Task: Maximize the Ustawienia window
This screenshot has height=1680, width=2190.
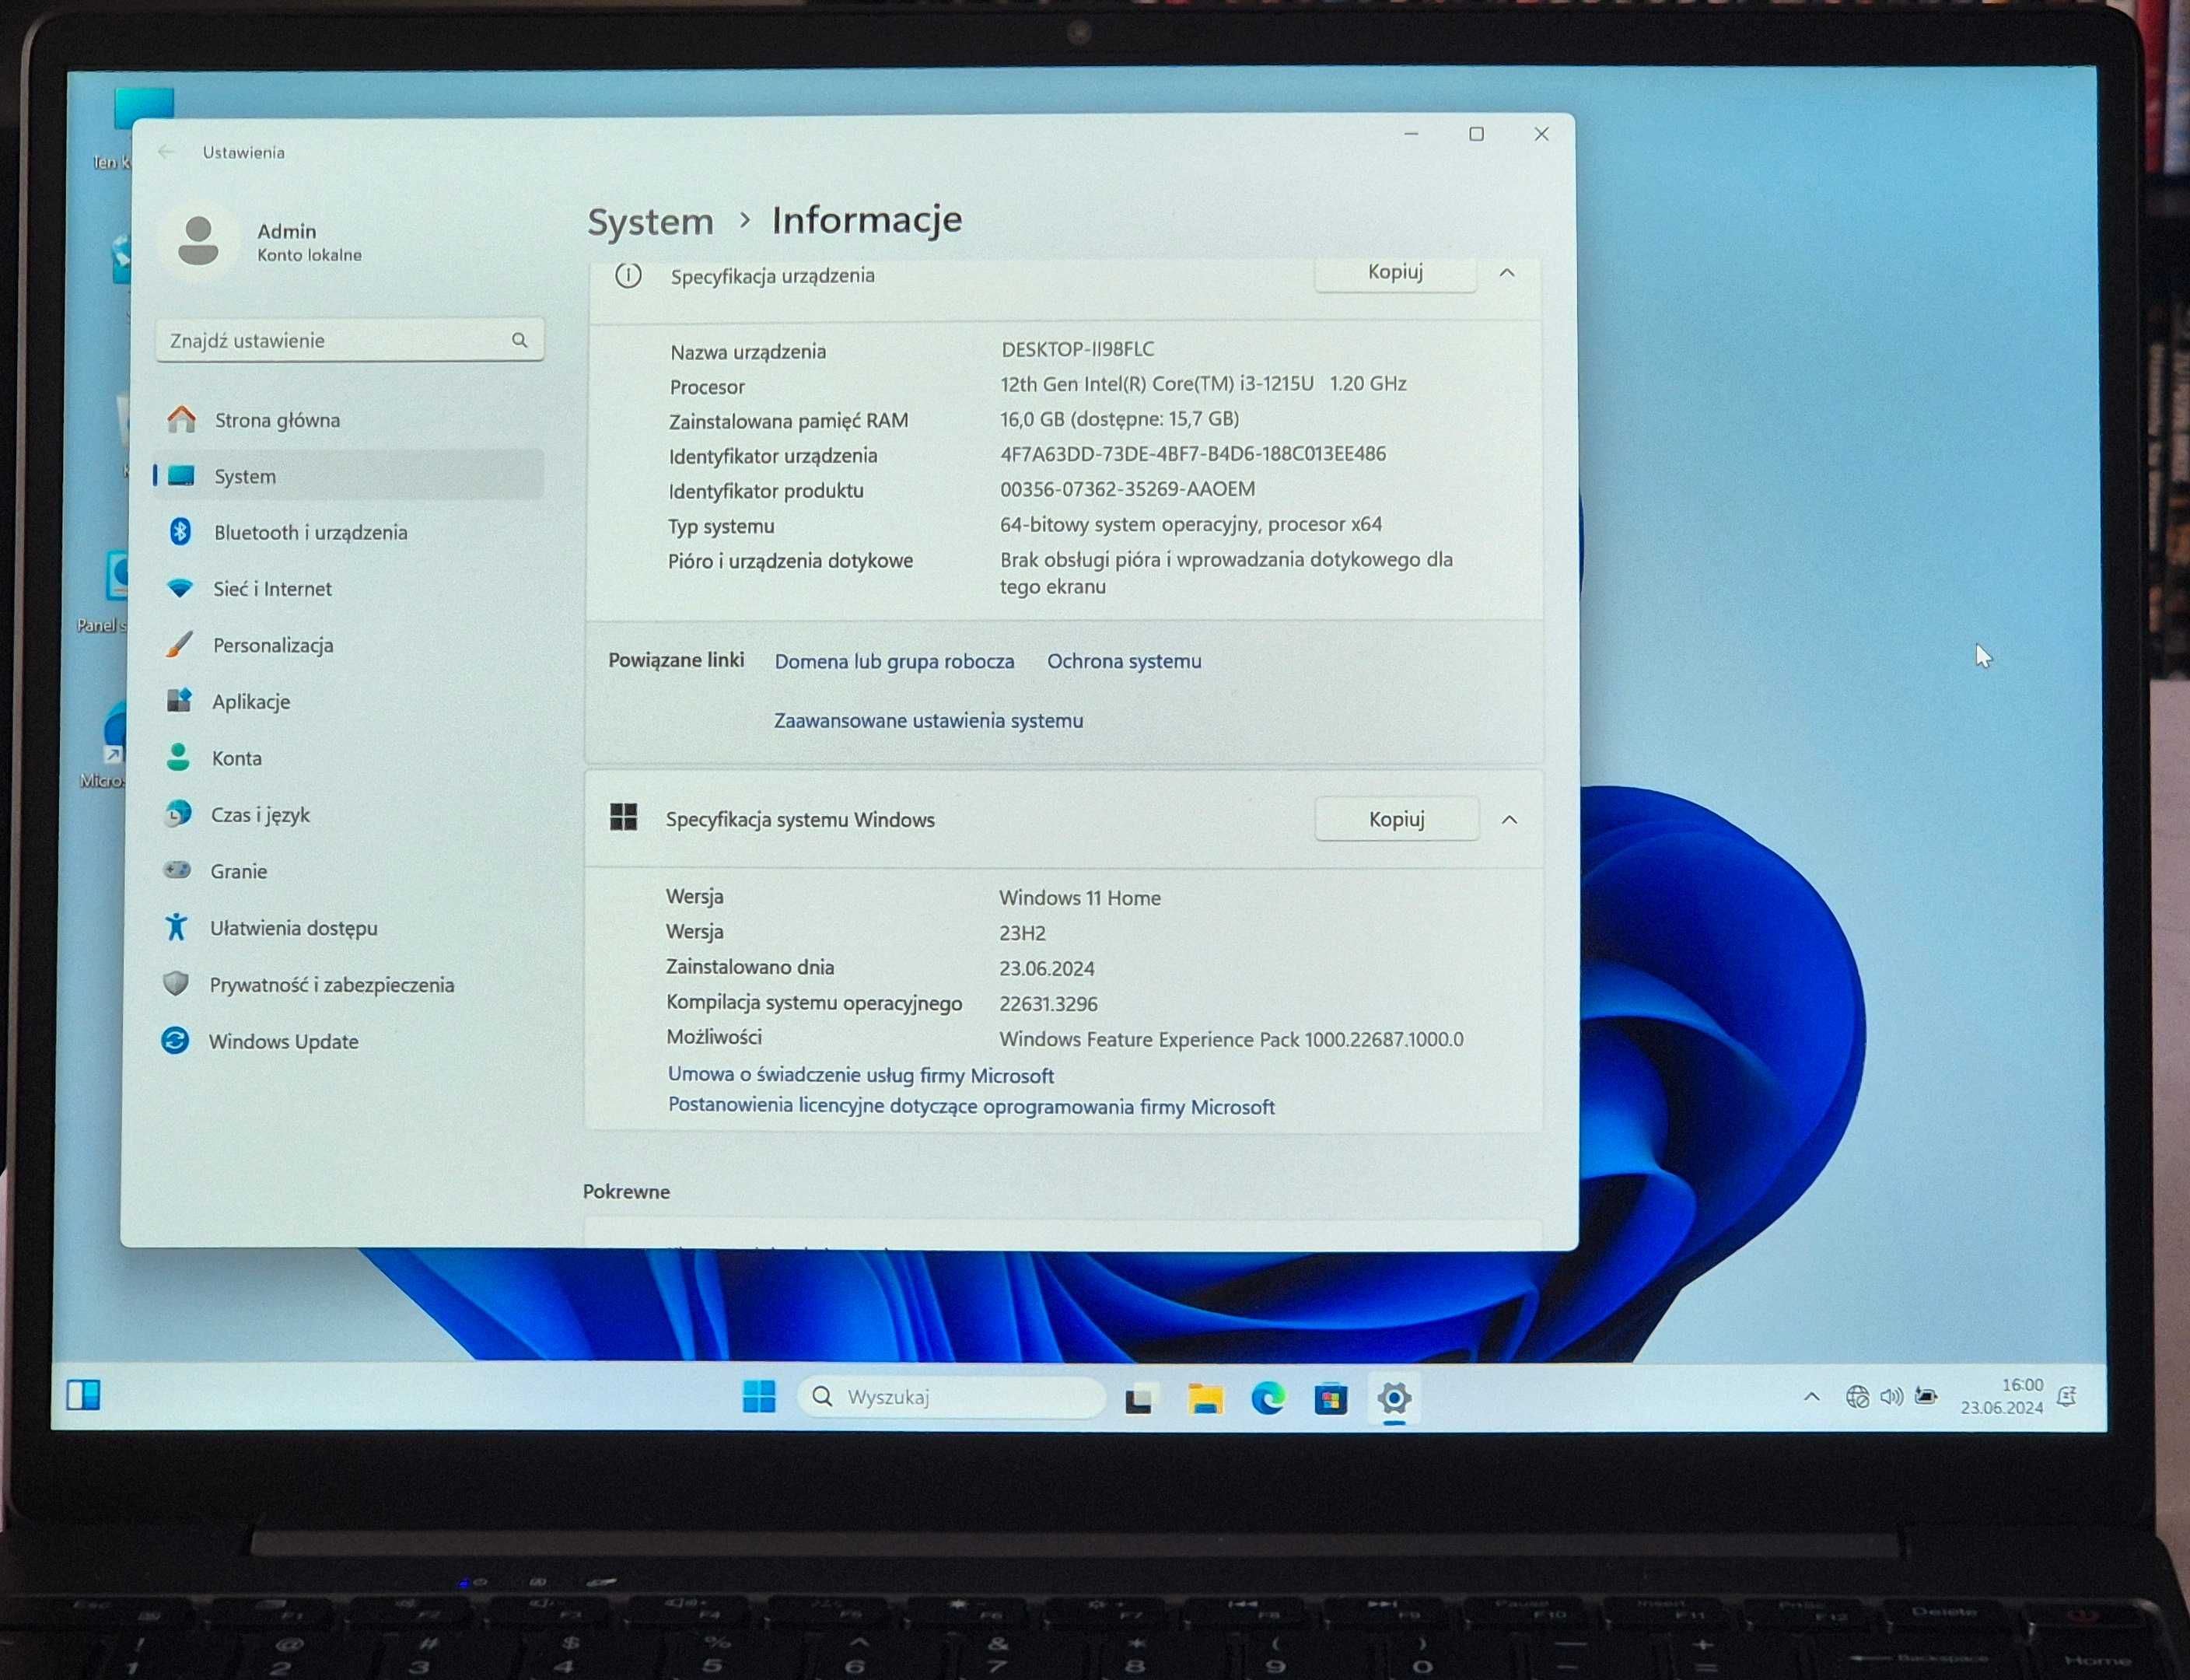Action: pyautogui.click(x=1476, y=134)
